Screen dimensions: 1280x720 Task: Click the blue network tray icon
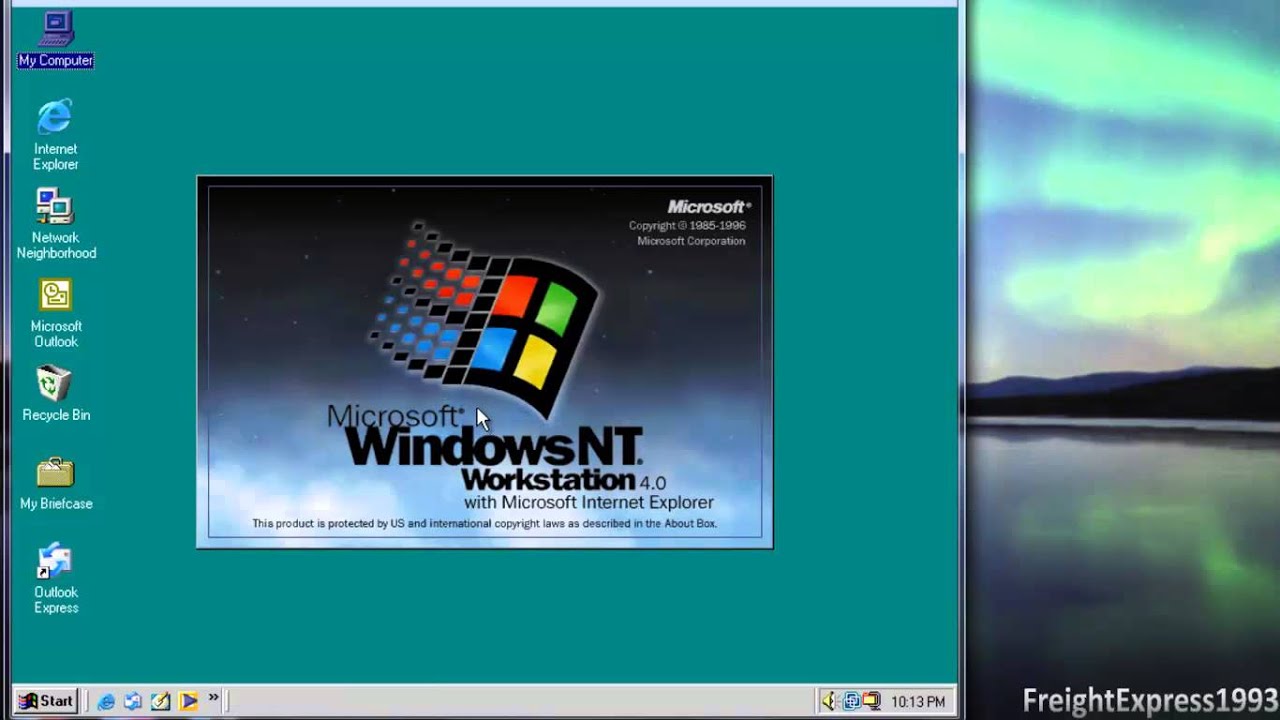[x=851, y=701]
